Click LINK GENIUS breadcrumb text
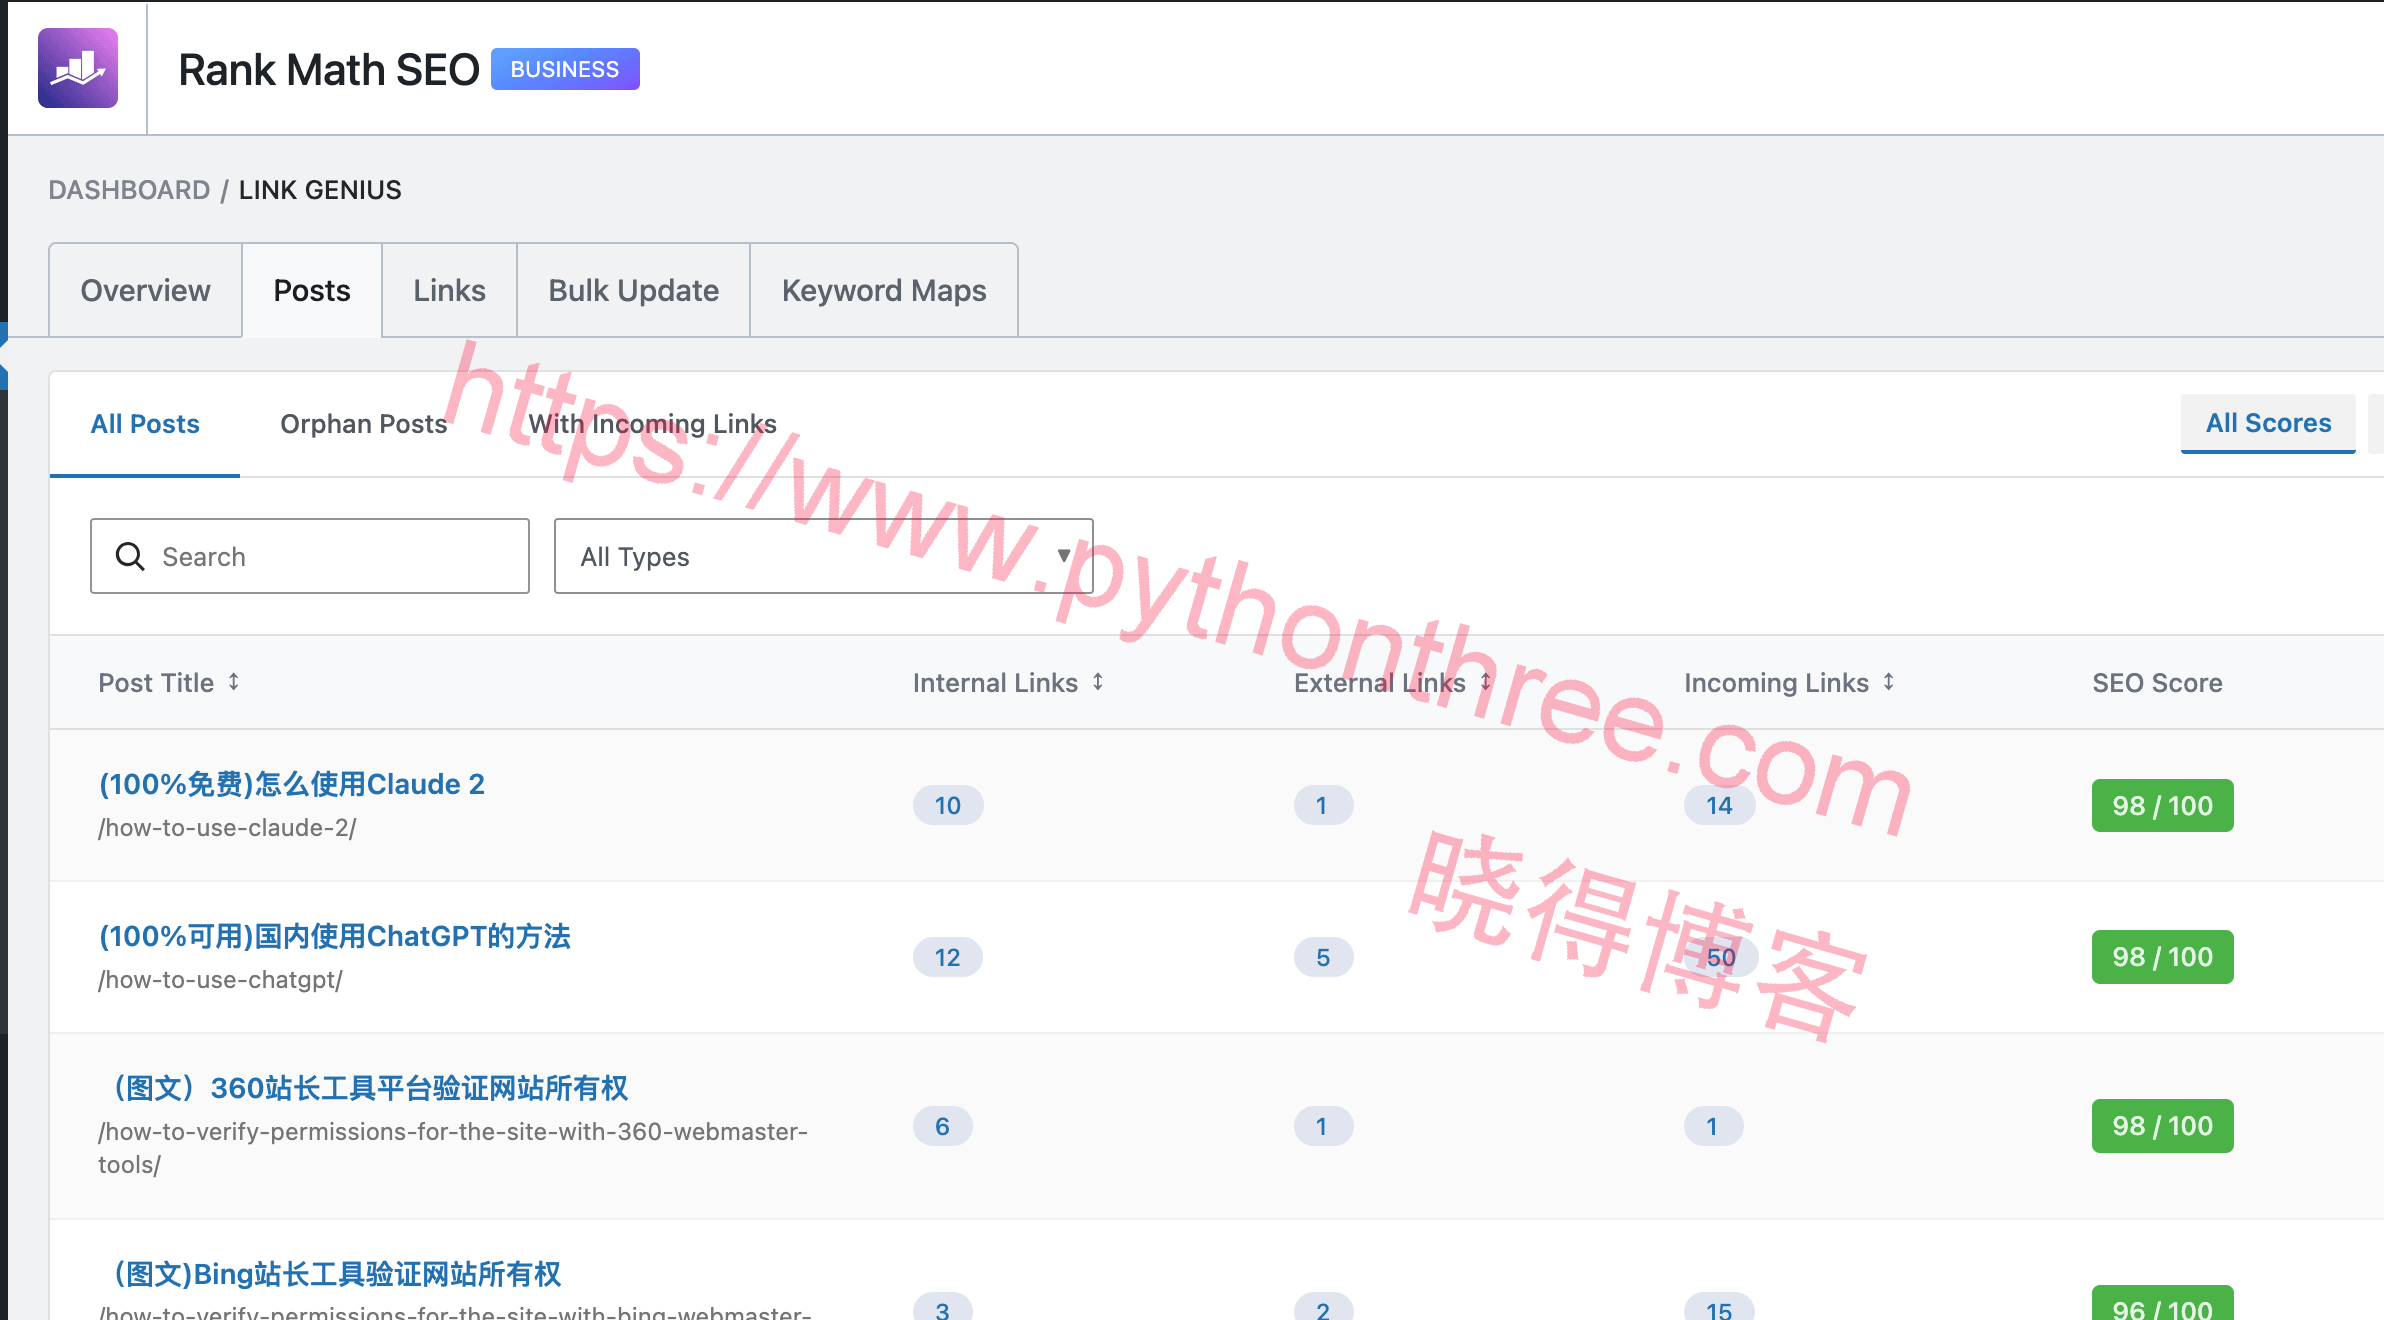 coord(320,190)
